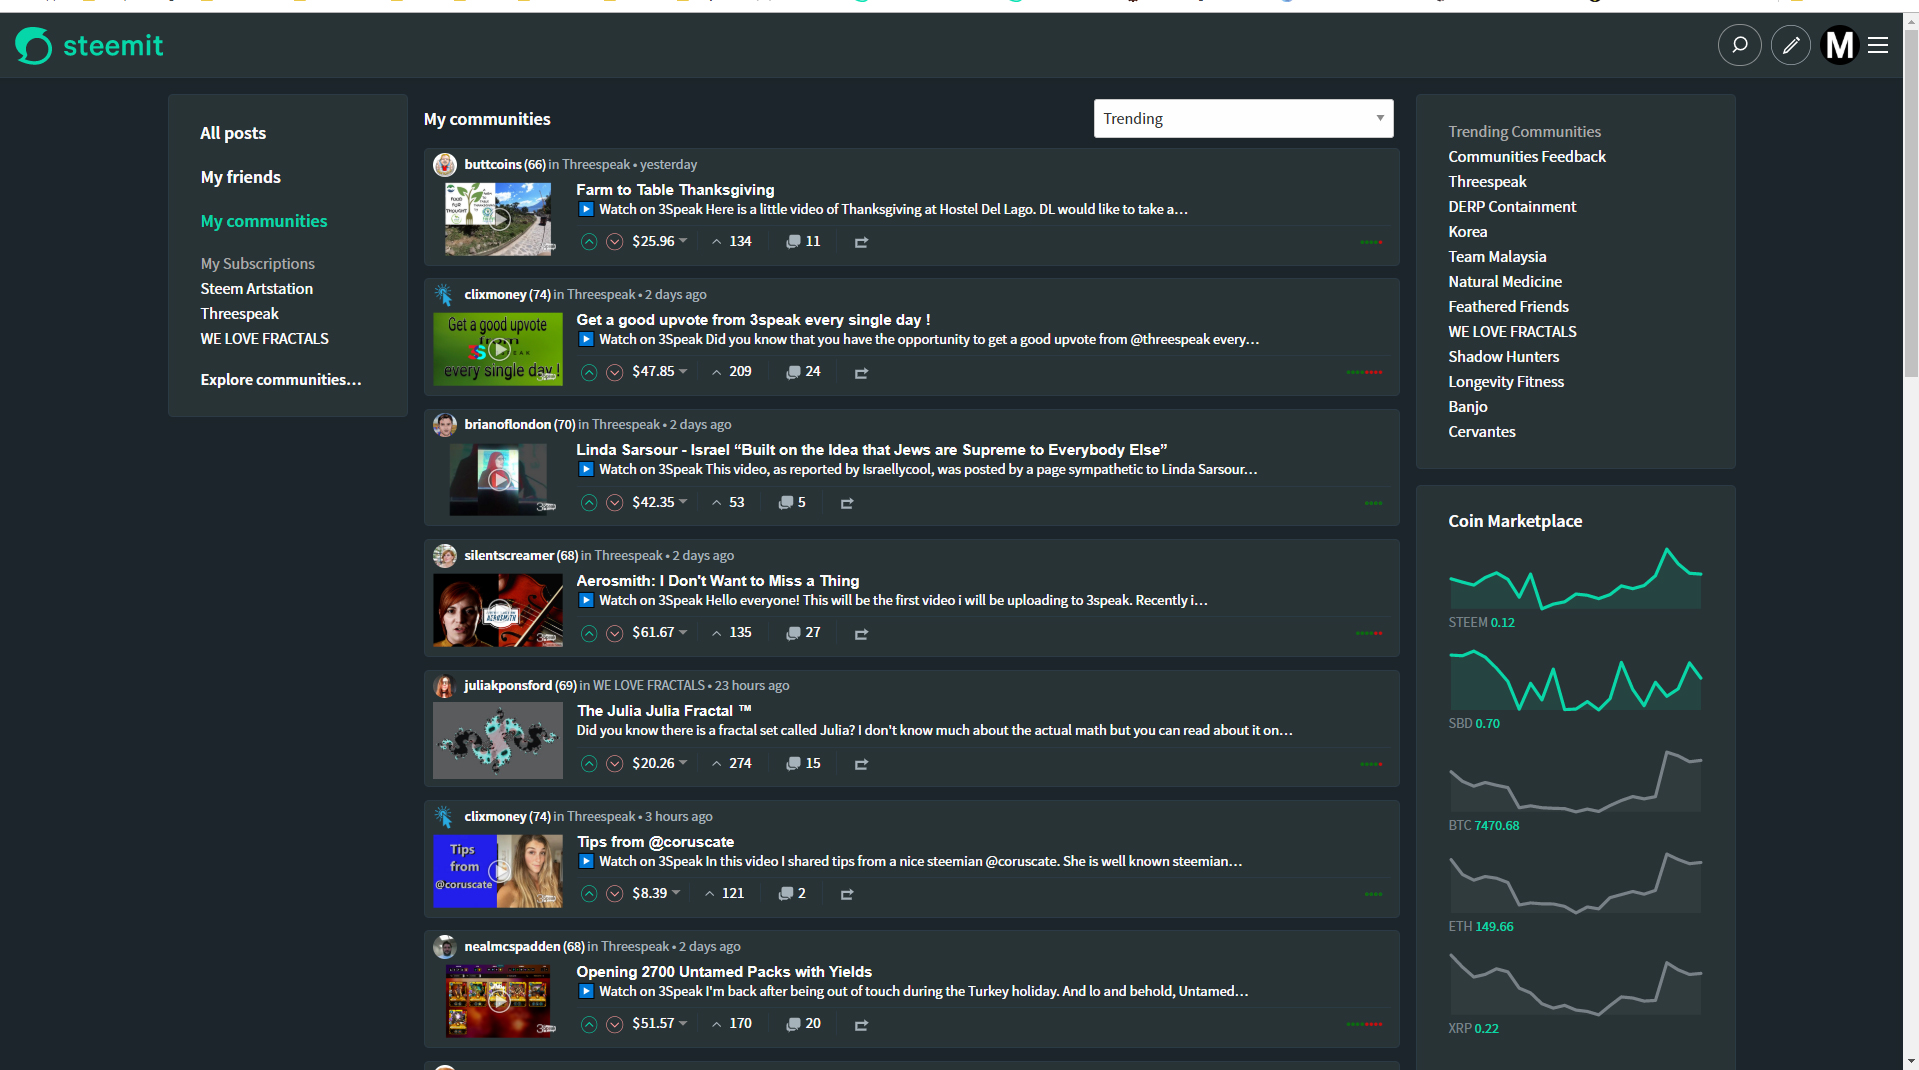Upvote the Linda Sarsour post

589,502
